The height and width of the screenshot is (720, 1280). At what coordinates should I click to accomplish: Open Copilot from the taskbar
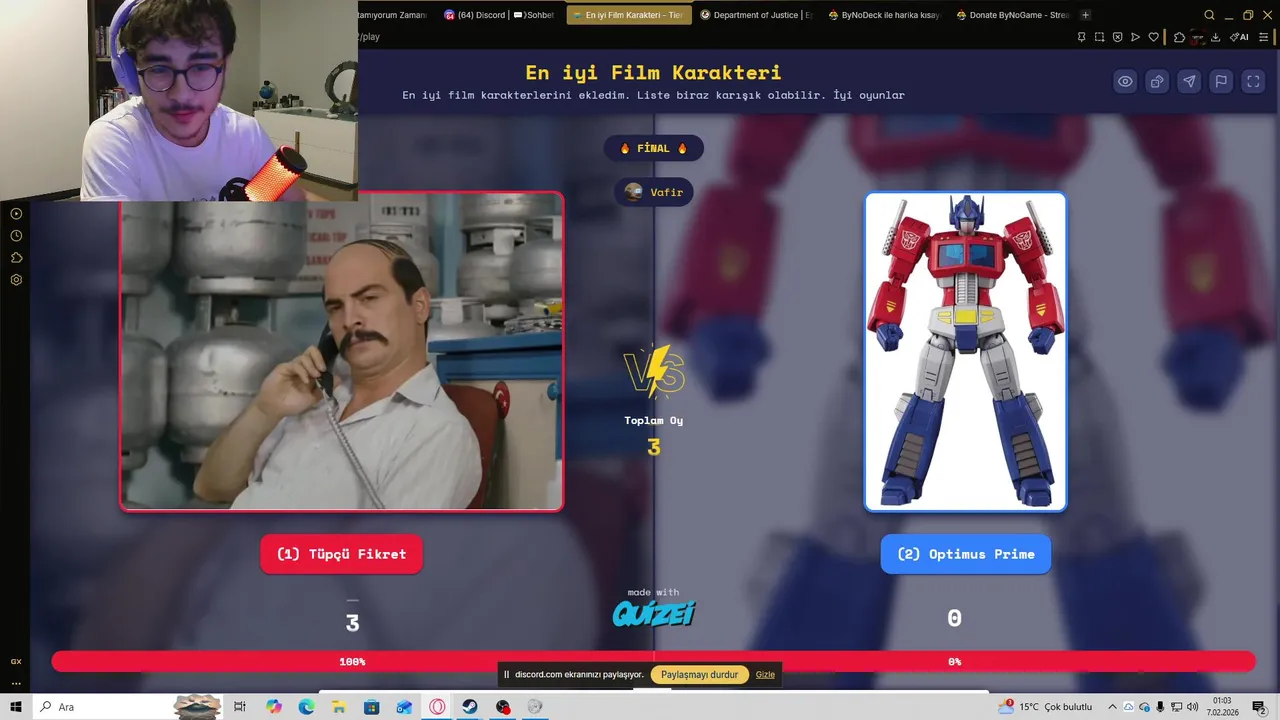click(x=274, y=707)
